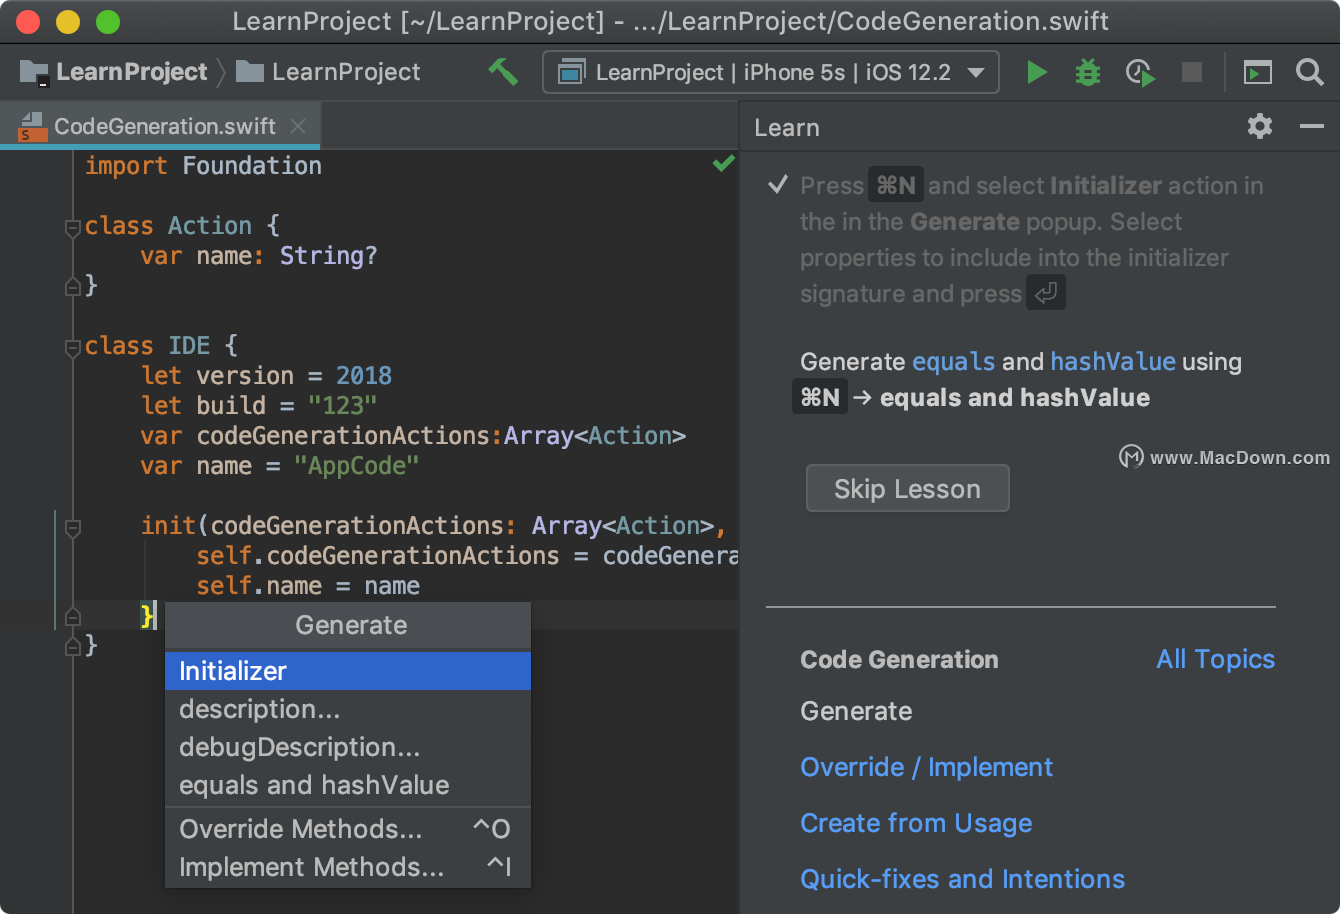Screen dimensions: 1340x914
Task: Click the Profile run icon
Action: (x=1140, y=72)
